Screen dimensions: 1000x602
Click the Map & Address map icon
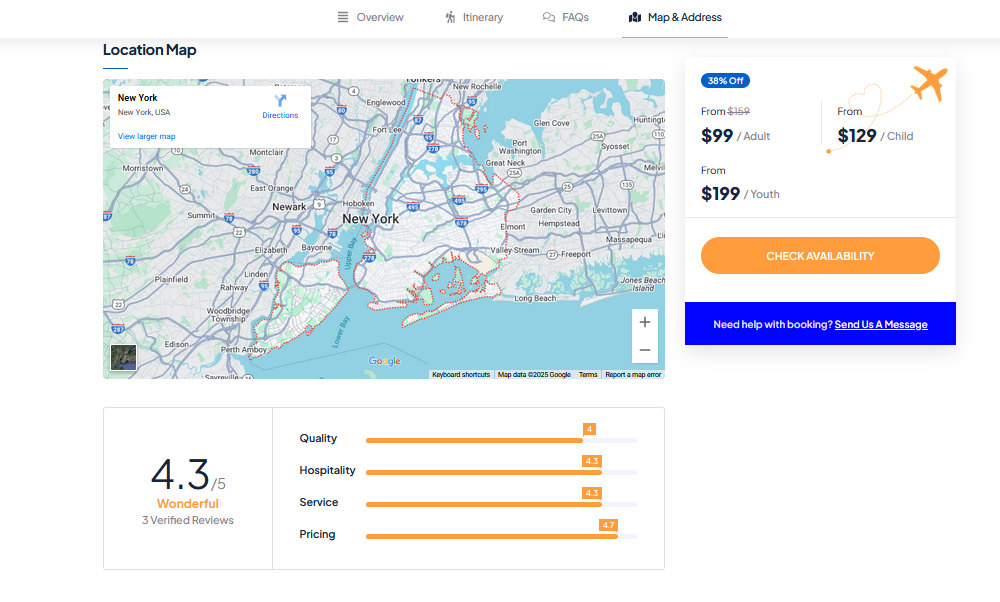(x=635, y=17)
